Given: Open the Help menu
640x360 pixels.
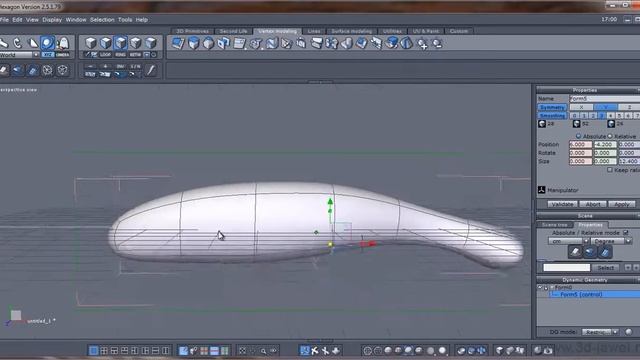Looking at the screenshot, I should (x=142, y=20).
